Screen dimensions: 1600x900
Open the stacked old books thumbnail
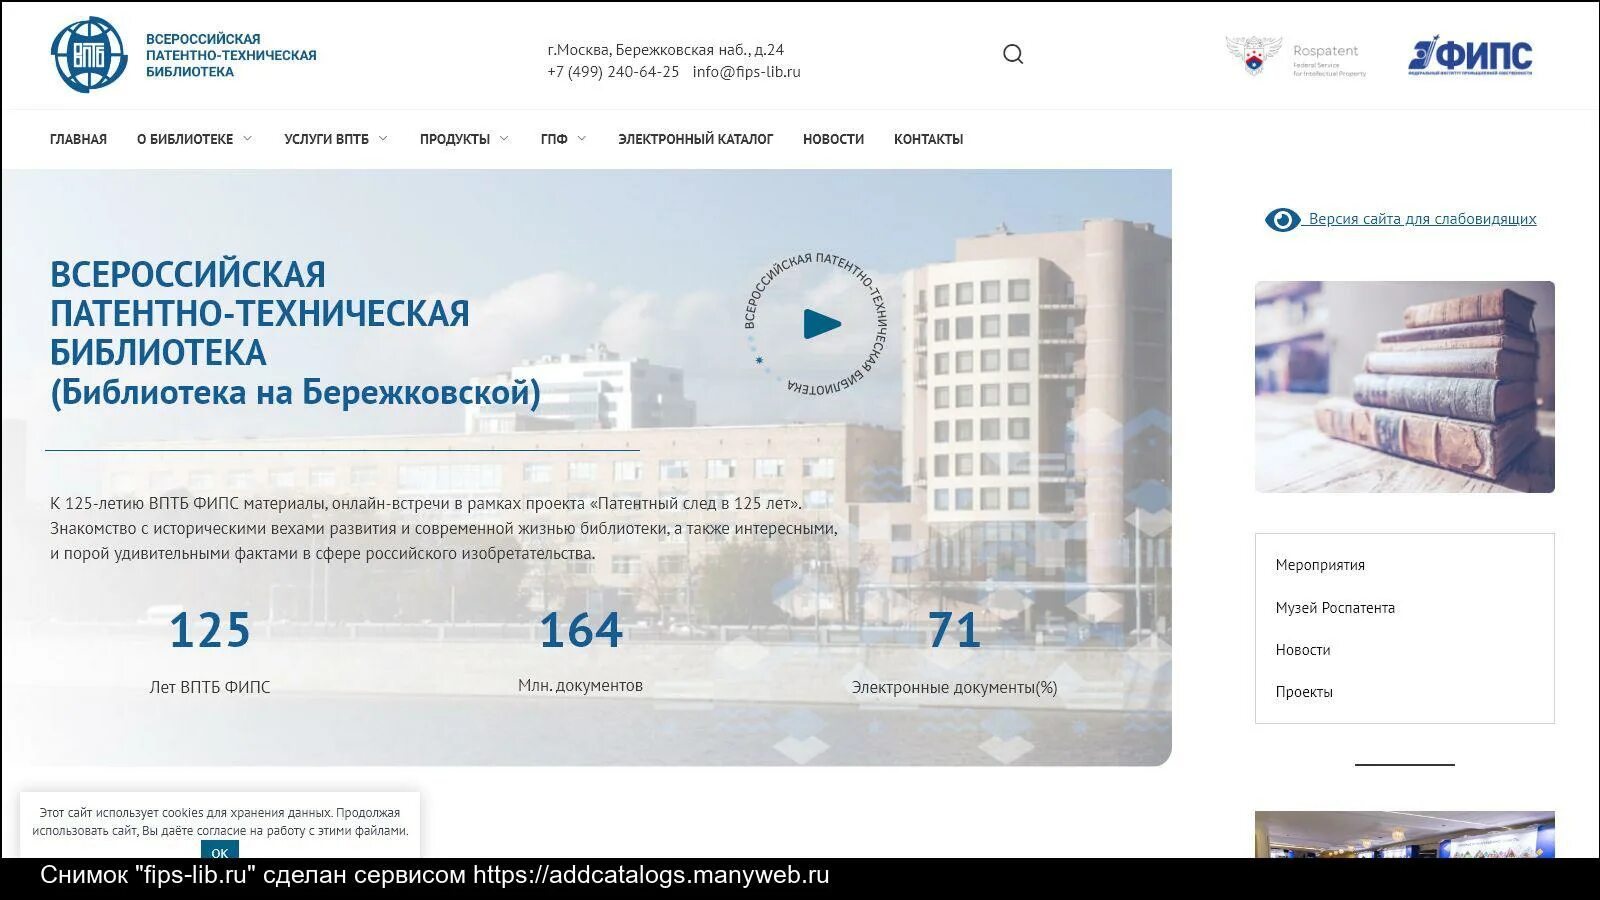point(1405,387)
